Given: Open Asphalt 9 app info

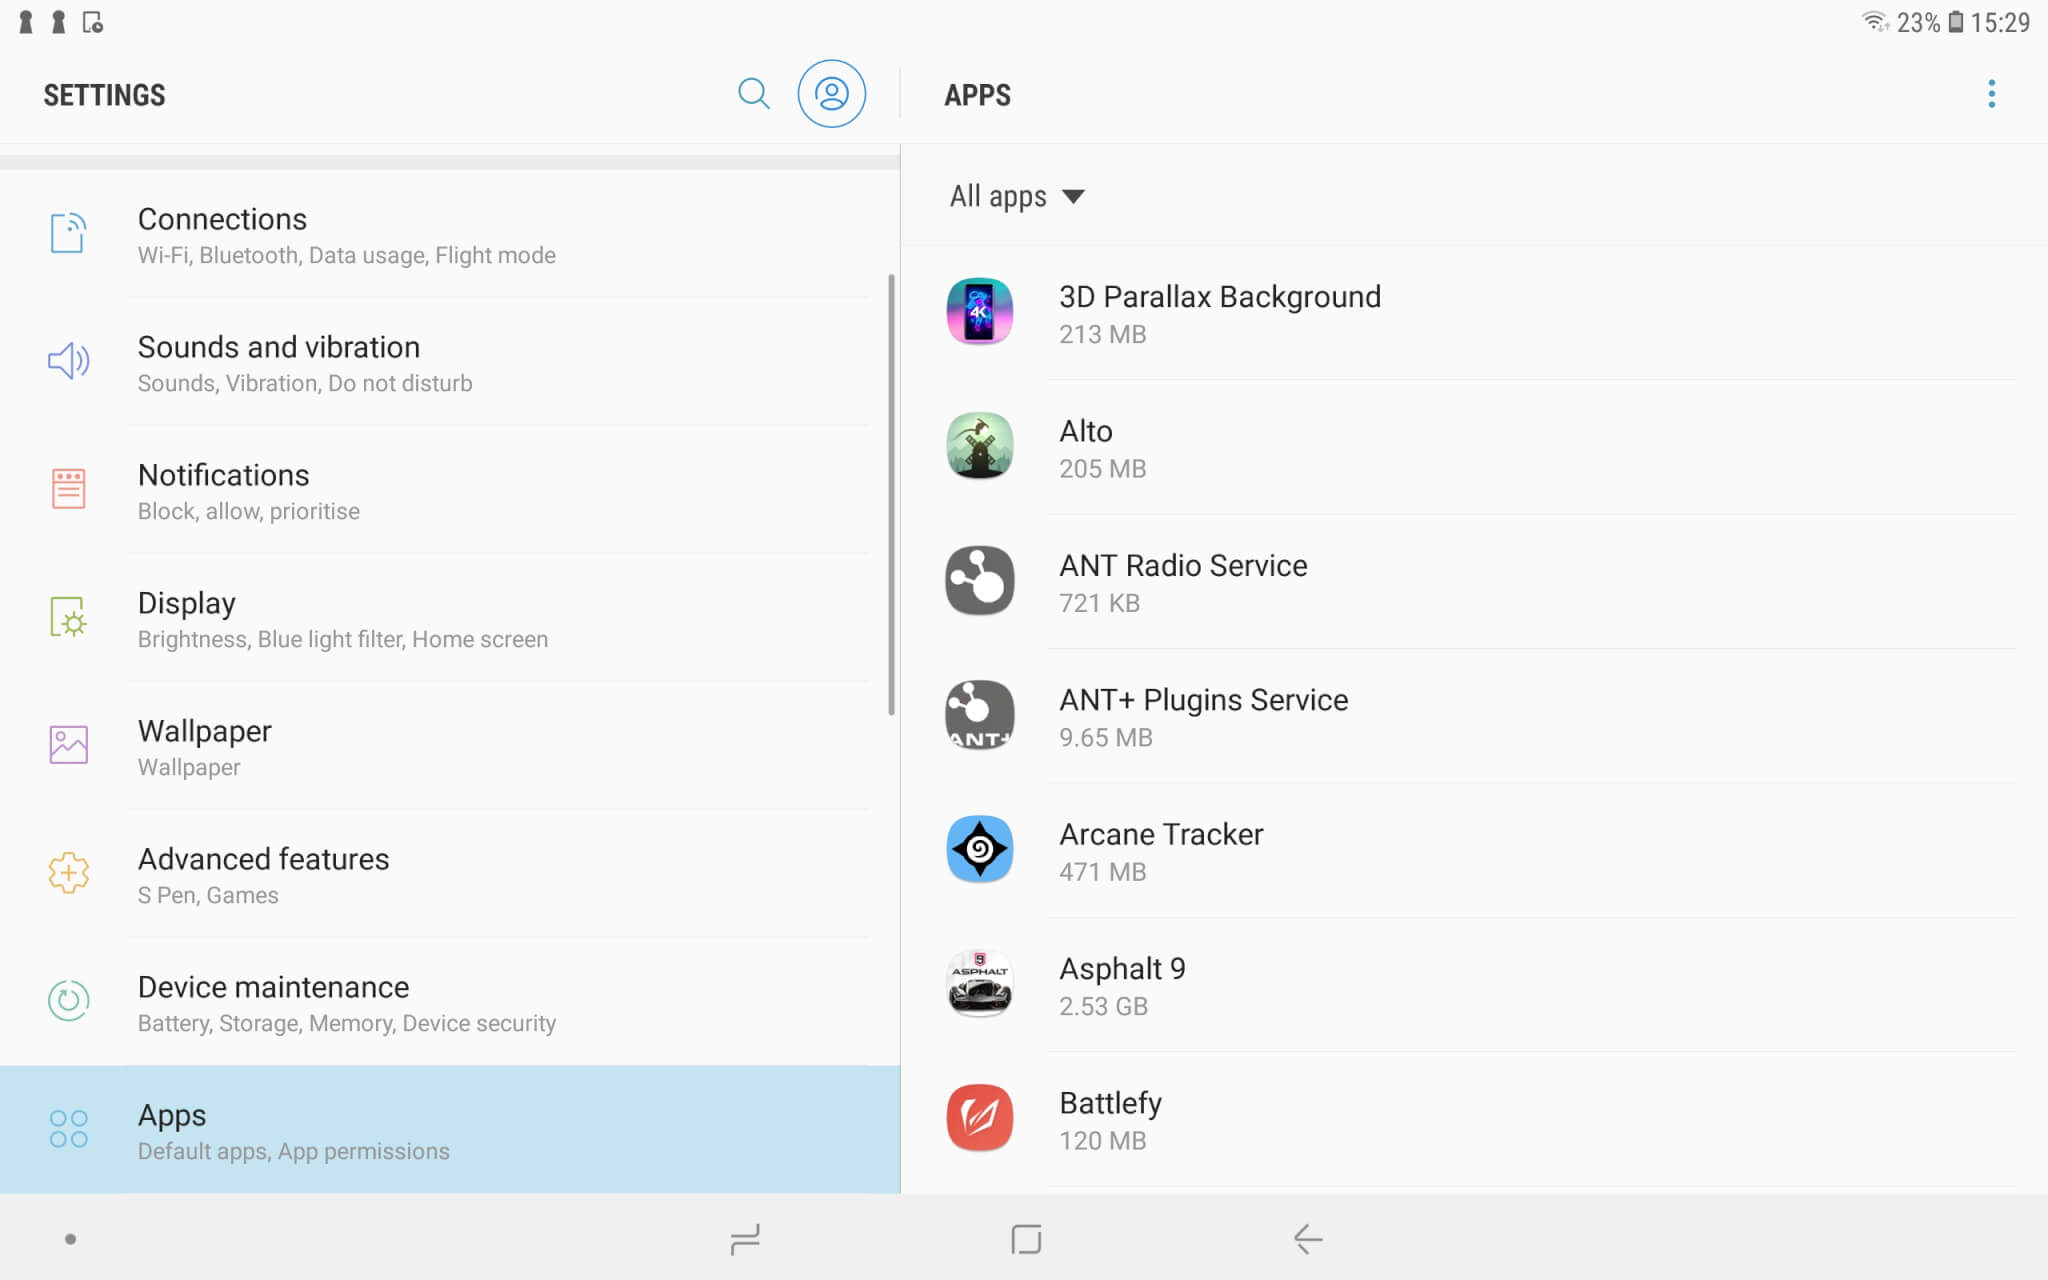Looking at the screenshot, I should tap(1123, 984).
